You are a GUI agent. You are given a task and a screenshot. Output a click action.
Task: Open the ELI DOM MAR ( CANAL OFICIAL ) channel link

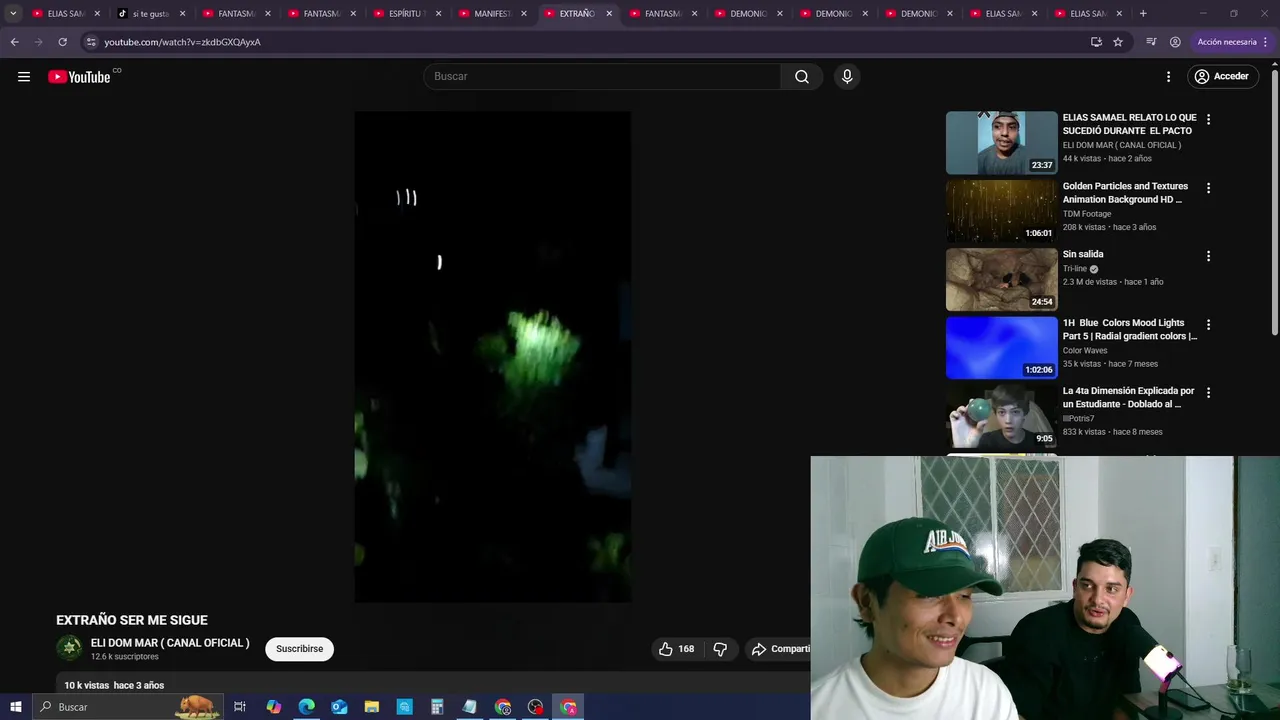pyautogui.click(x=170, y=643)
